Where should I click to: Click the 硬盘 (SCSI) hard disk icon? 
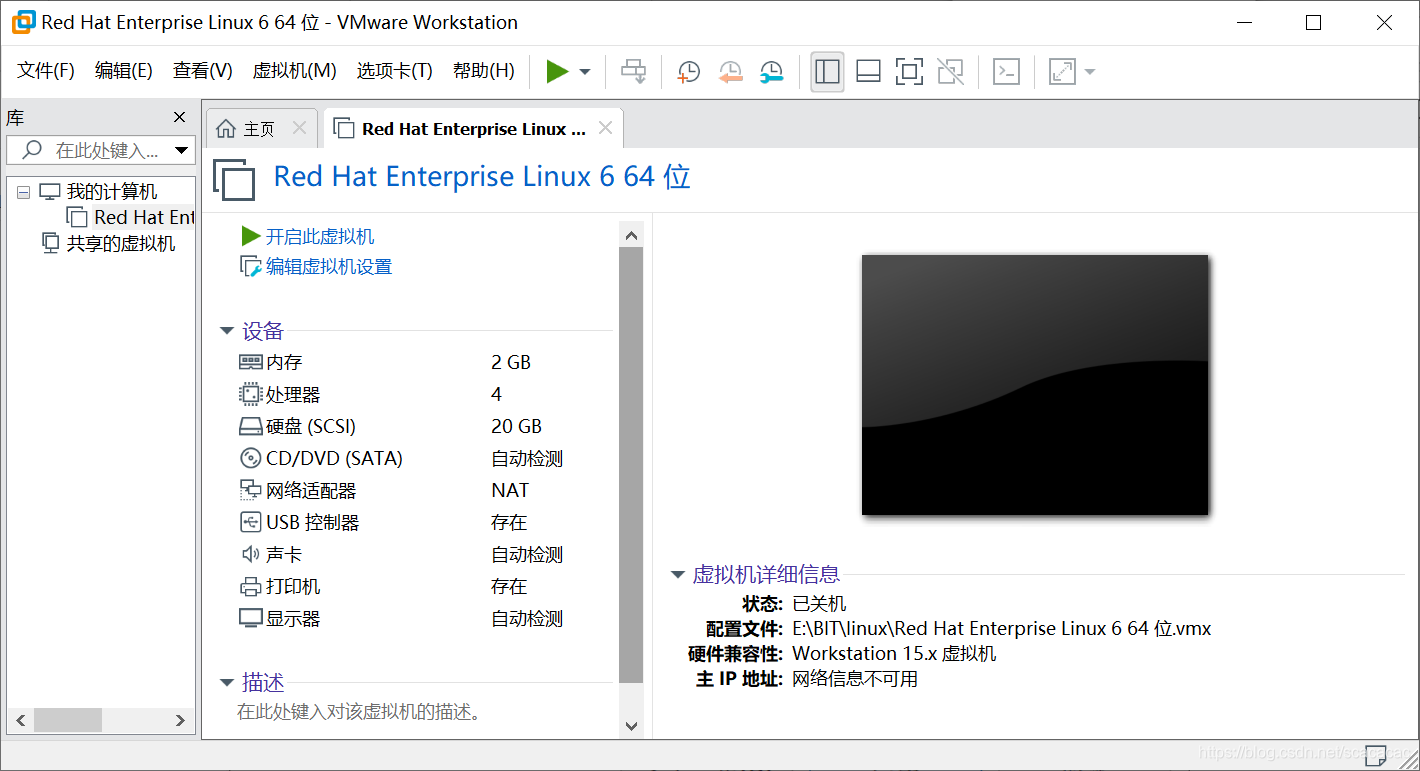[250, 427]
